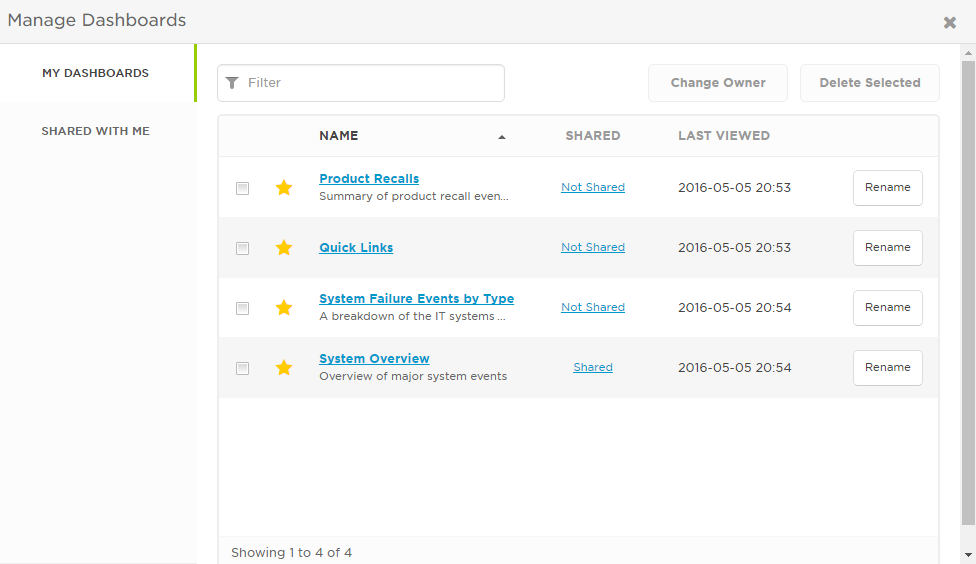Click the Shared status of System Overview
The width and height of the screenshot is (976, 564).
593,368
